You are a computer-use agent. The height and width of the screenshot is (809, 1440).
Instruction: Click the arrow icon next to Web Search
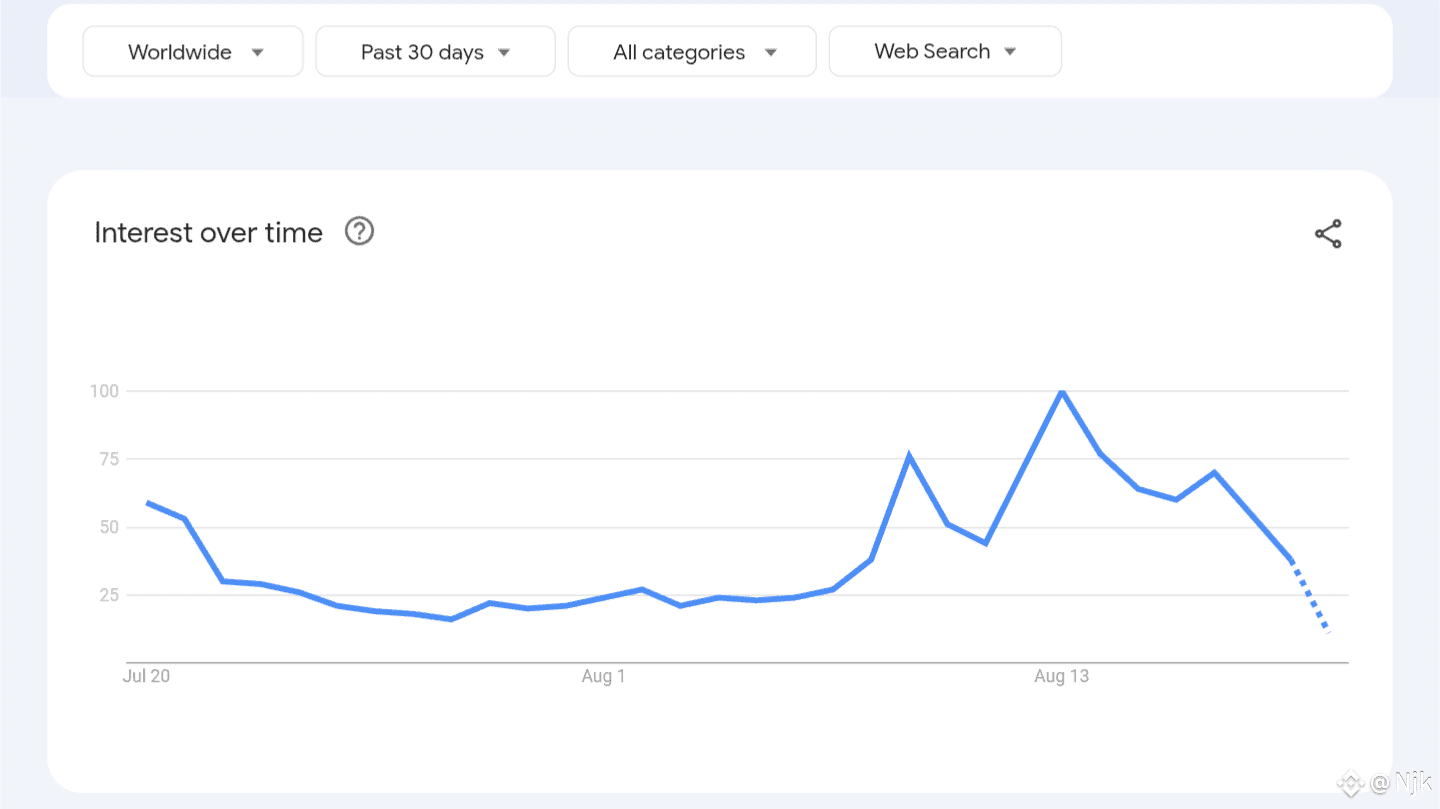coord(1010,52)
